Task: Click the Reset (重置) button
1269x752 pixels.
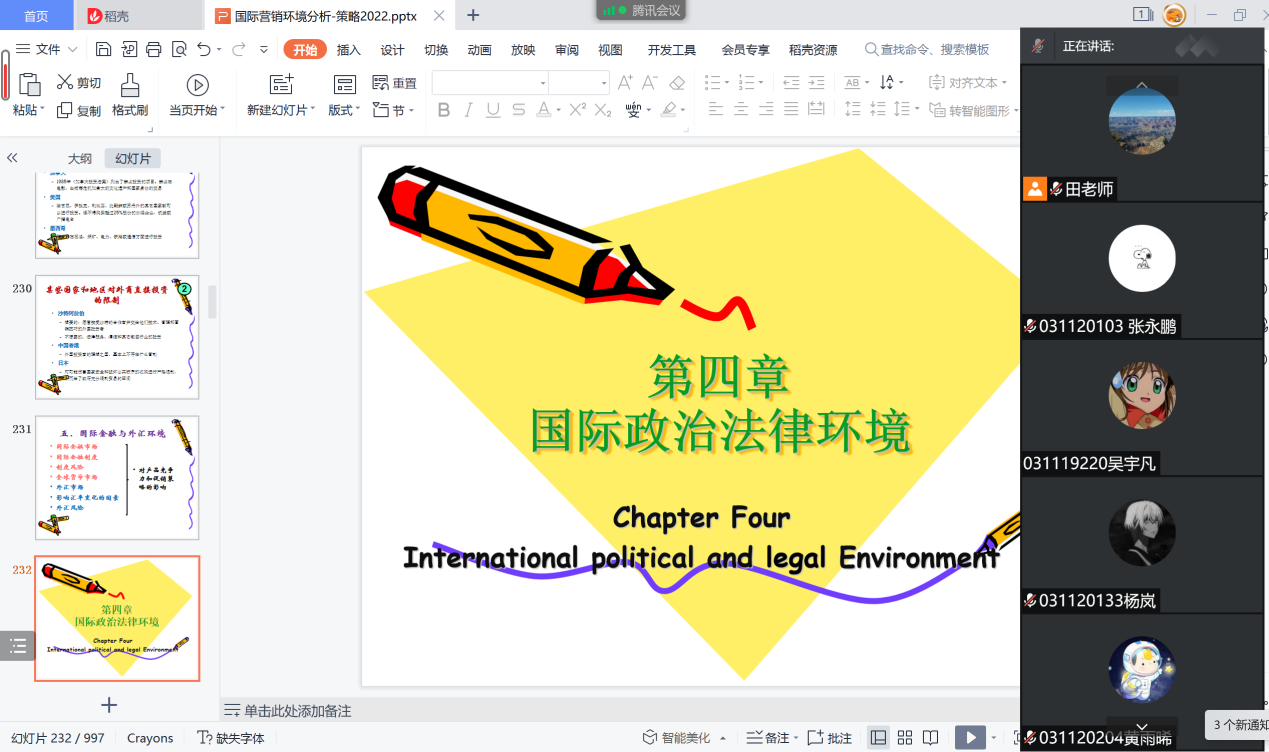Action: (395, 83)
